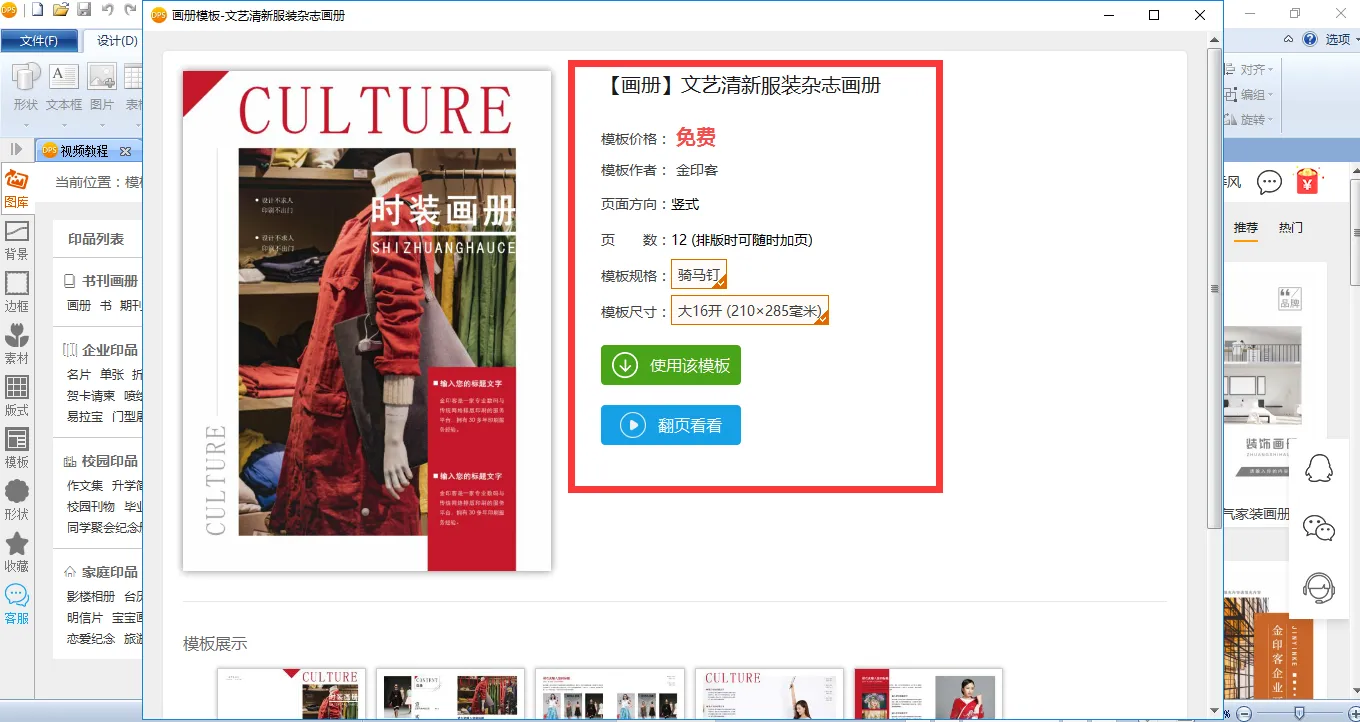Open the 恋爱纪念 category link
This screenshot has width=1360, height=722.
click(x=91, y=638)
